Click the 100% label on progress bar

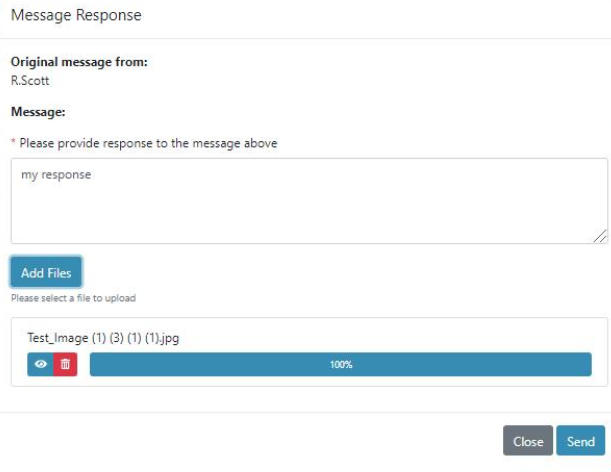click(341, 364)
